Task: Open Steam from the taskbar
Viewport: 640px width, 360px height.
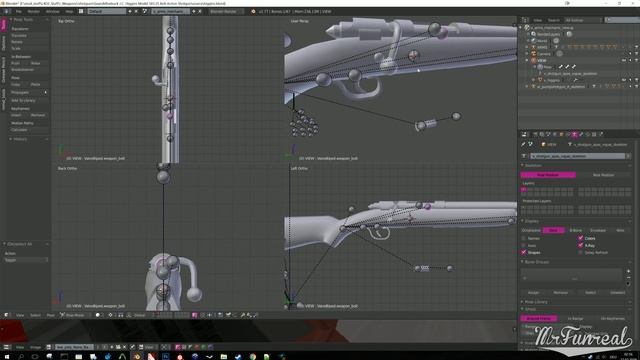Action: [238, 356]
